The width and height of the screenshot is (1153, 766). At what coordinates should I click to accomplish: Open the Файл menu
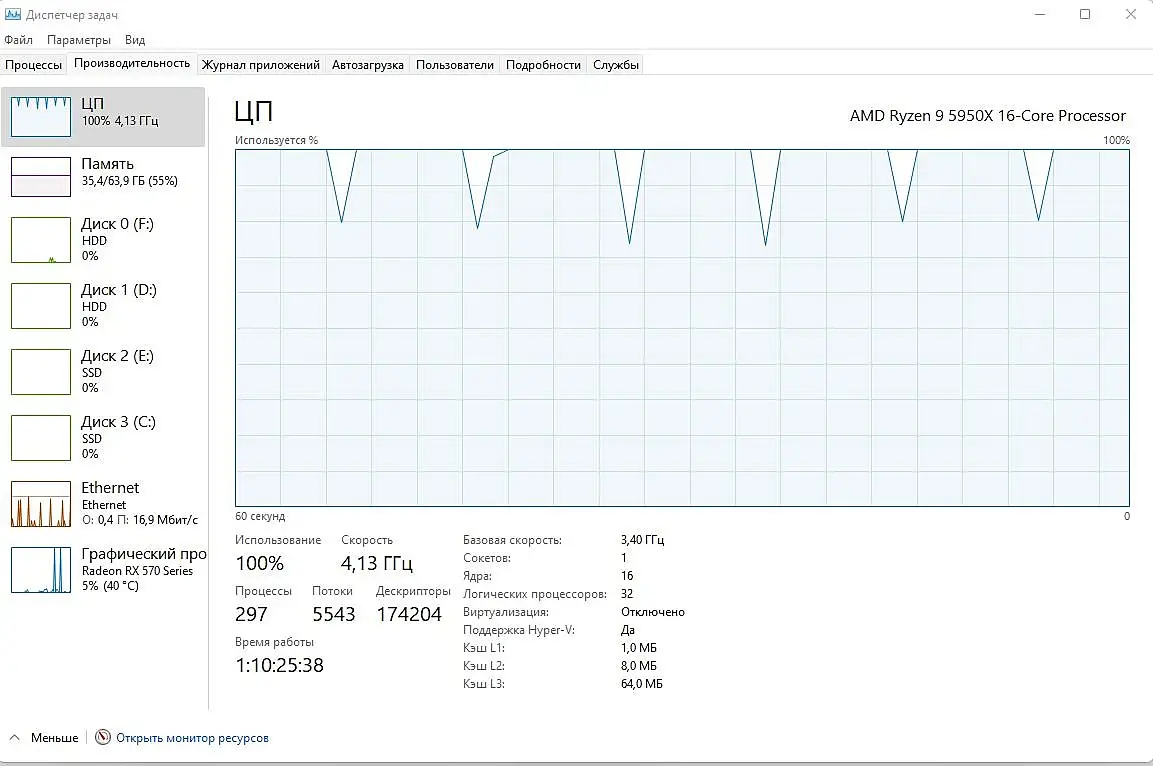click(x=18, y=40)
